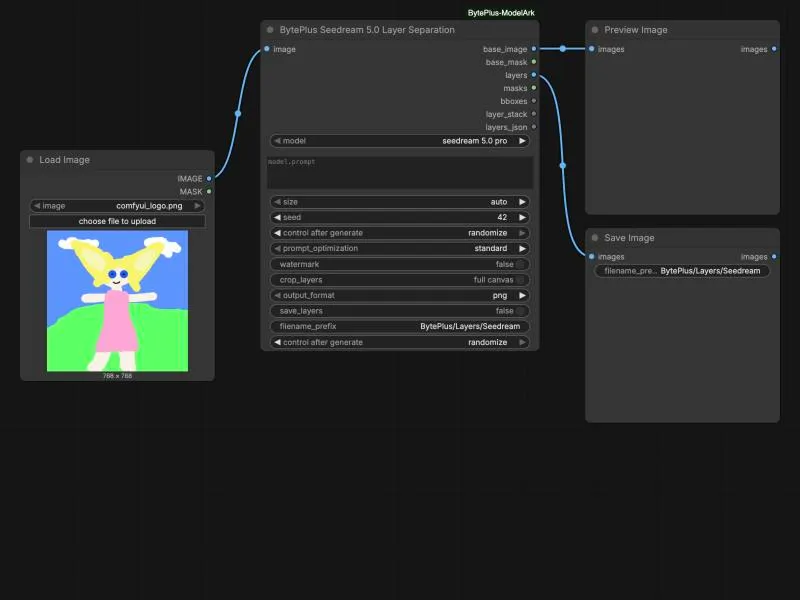Click the Load Image node title
The height and width of the screenshot is (600, 800).
point(64,160)
